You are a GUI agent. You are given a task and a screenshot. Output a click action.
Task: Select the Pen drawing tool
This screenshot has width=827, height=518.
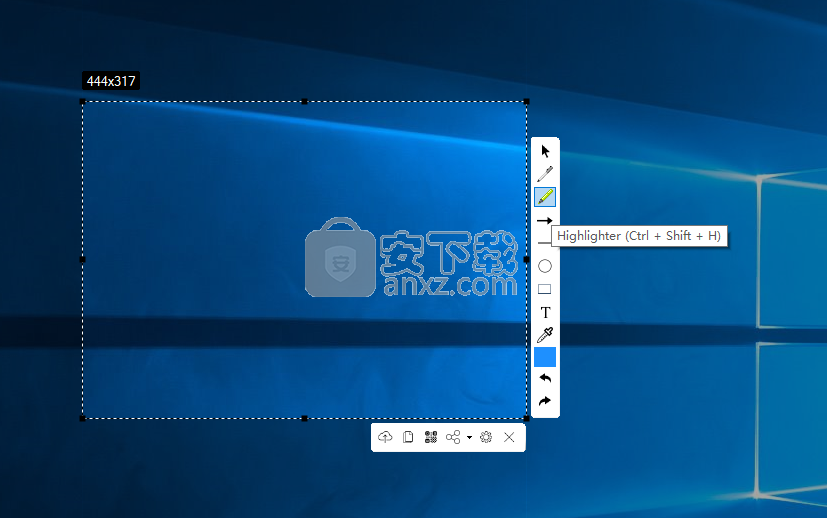tap(545, 174)
